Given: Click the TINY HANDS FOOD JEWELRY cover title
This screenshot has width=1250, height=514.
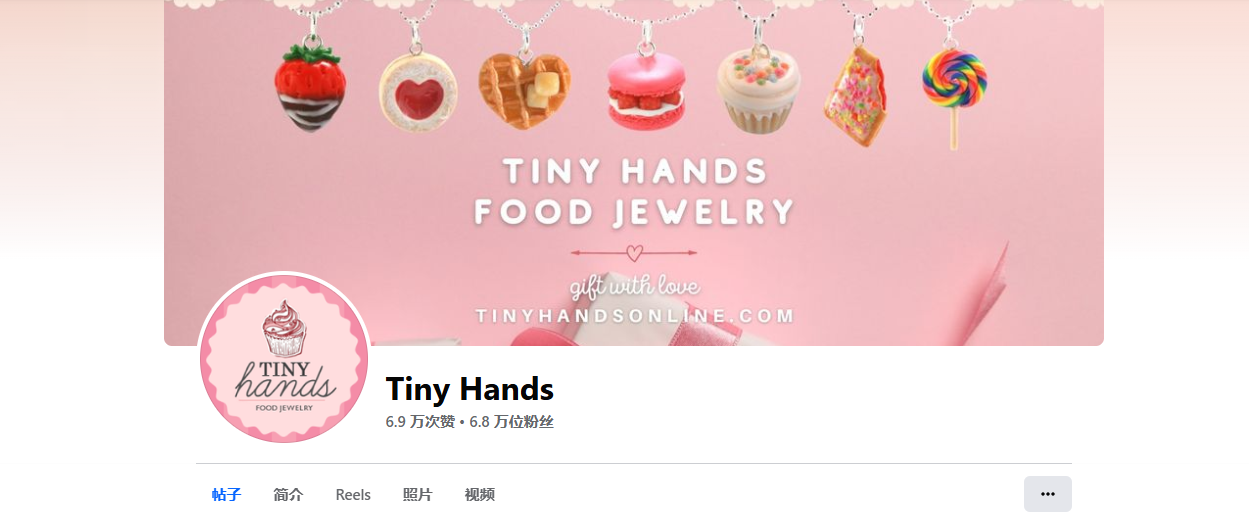Looking at the screenshot, I should click(x=634, y=191).
